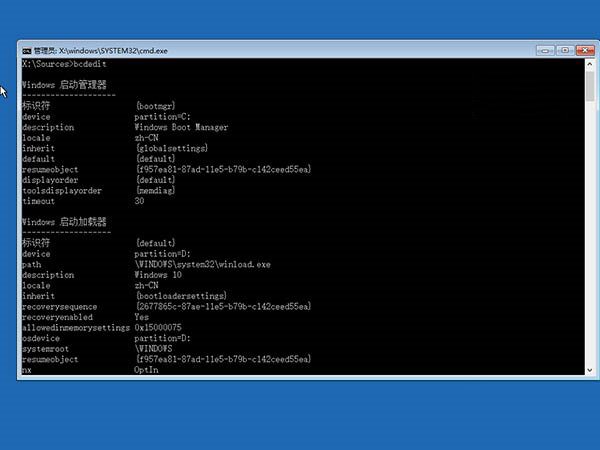Minimize the command prompt window
Viewport: 600px width, 450px height.
[548, 49]
